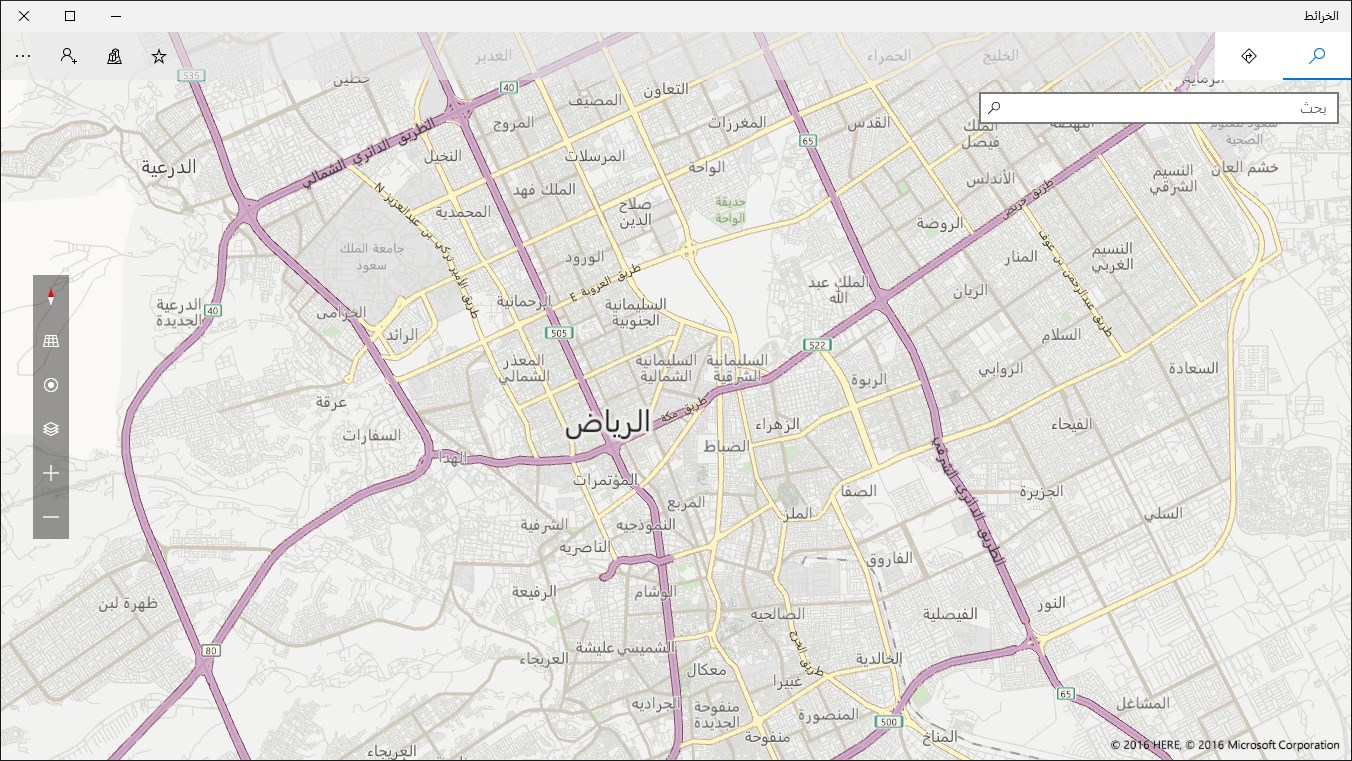Click route 505 shield marker
1352x761 pixels.
click(x=559, y=332)
